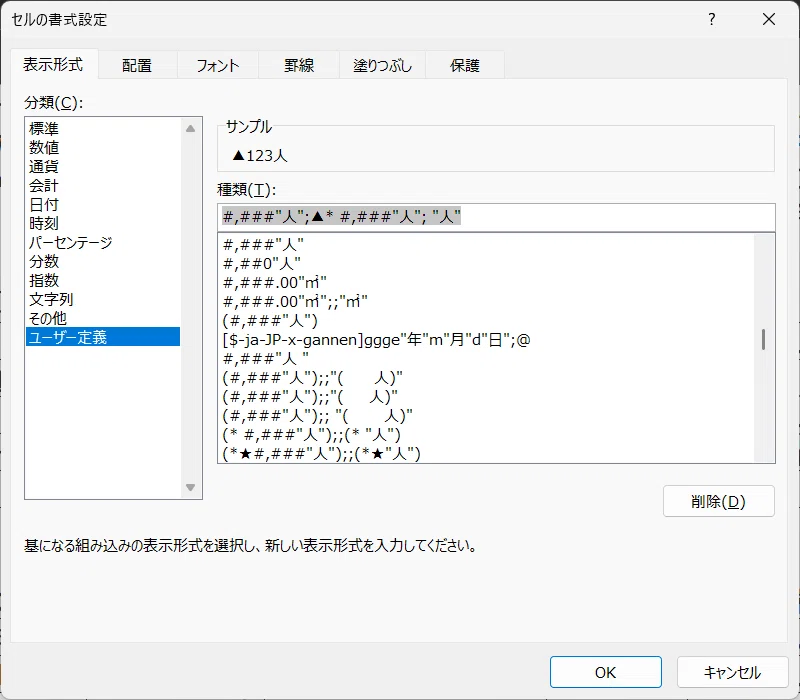Image resolution: width=800 pixels, height=700 pixels.
Task: Select 標準 in the category list
Action: pos(103,128)
